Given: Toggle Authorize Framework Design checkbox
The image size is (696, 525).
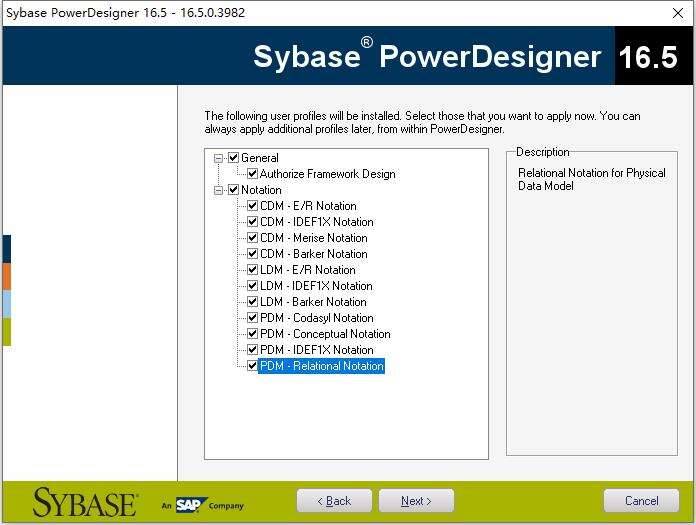Looking at the screenshot, I should click(x=253, y=174).
